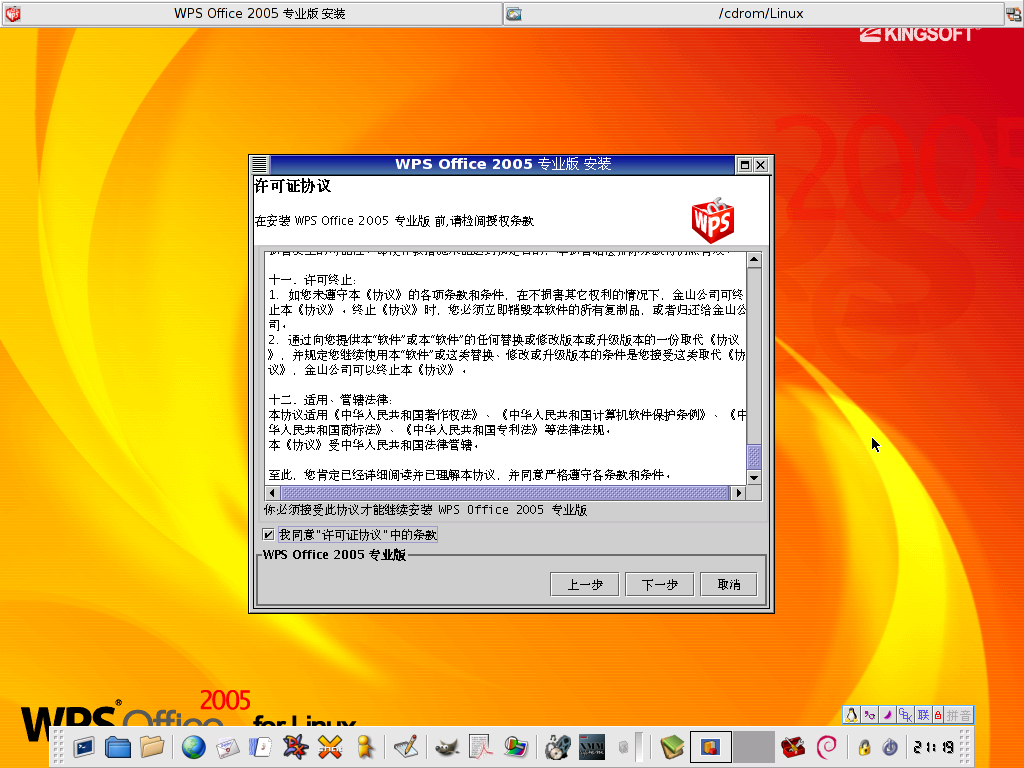
Task: Select the WPS Office 2005 专业版 安装 taskbar entry
Action: tap(252, 14)
